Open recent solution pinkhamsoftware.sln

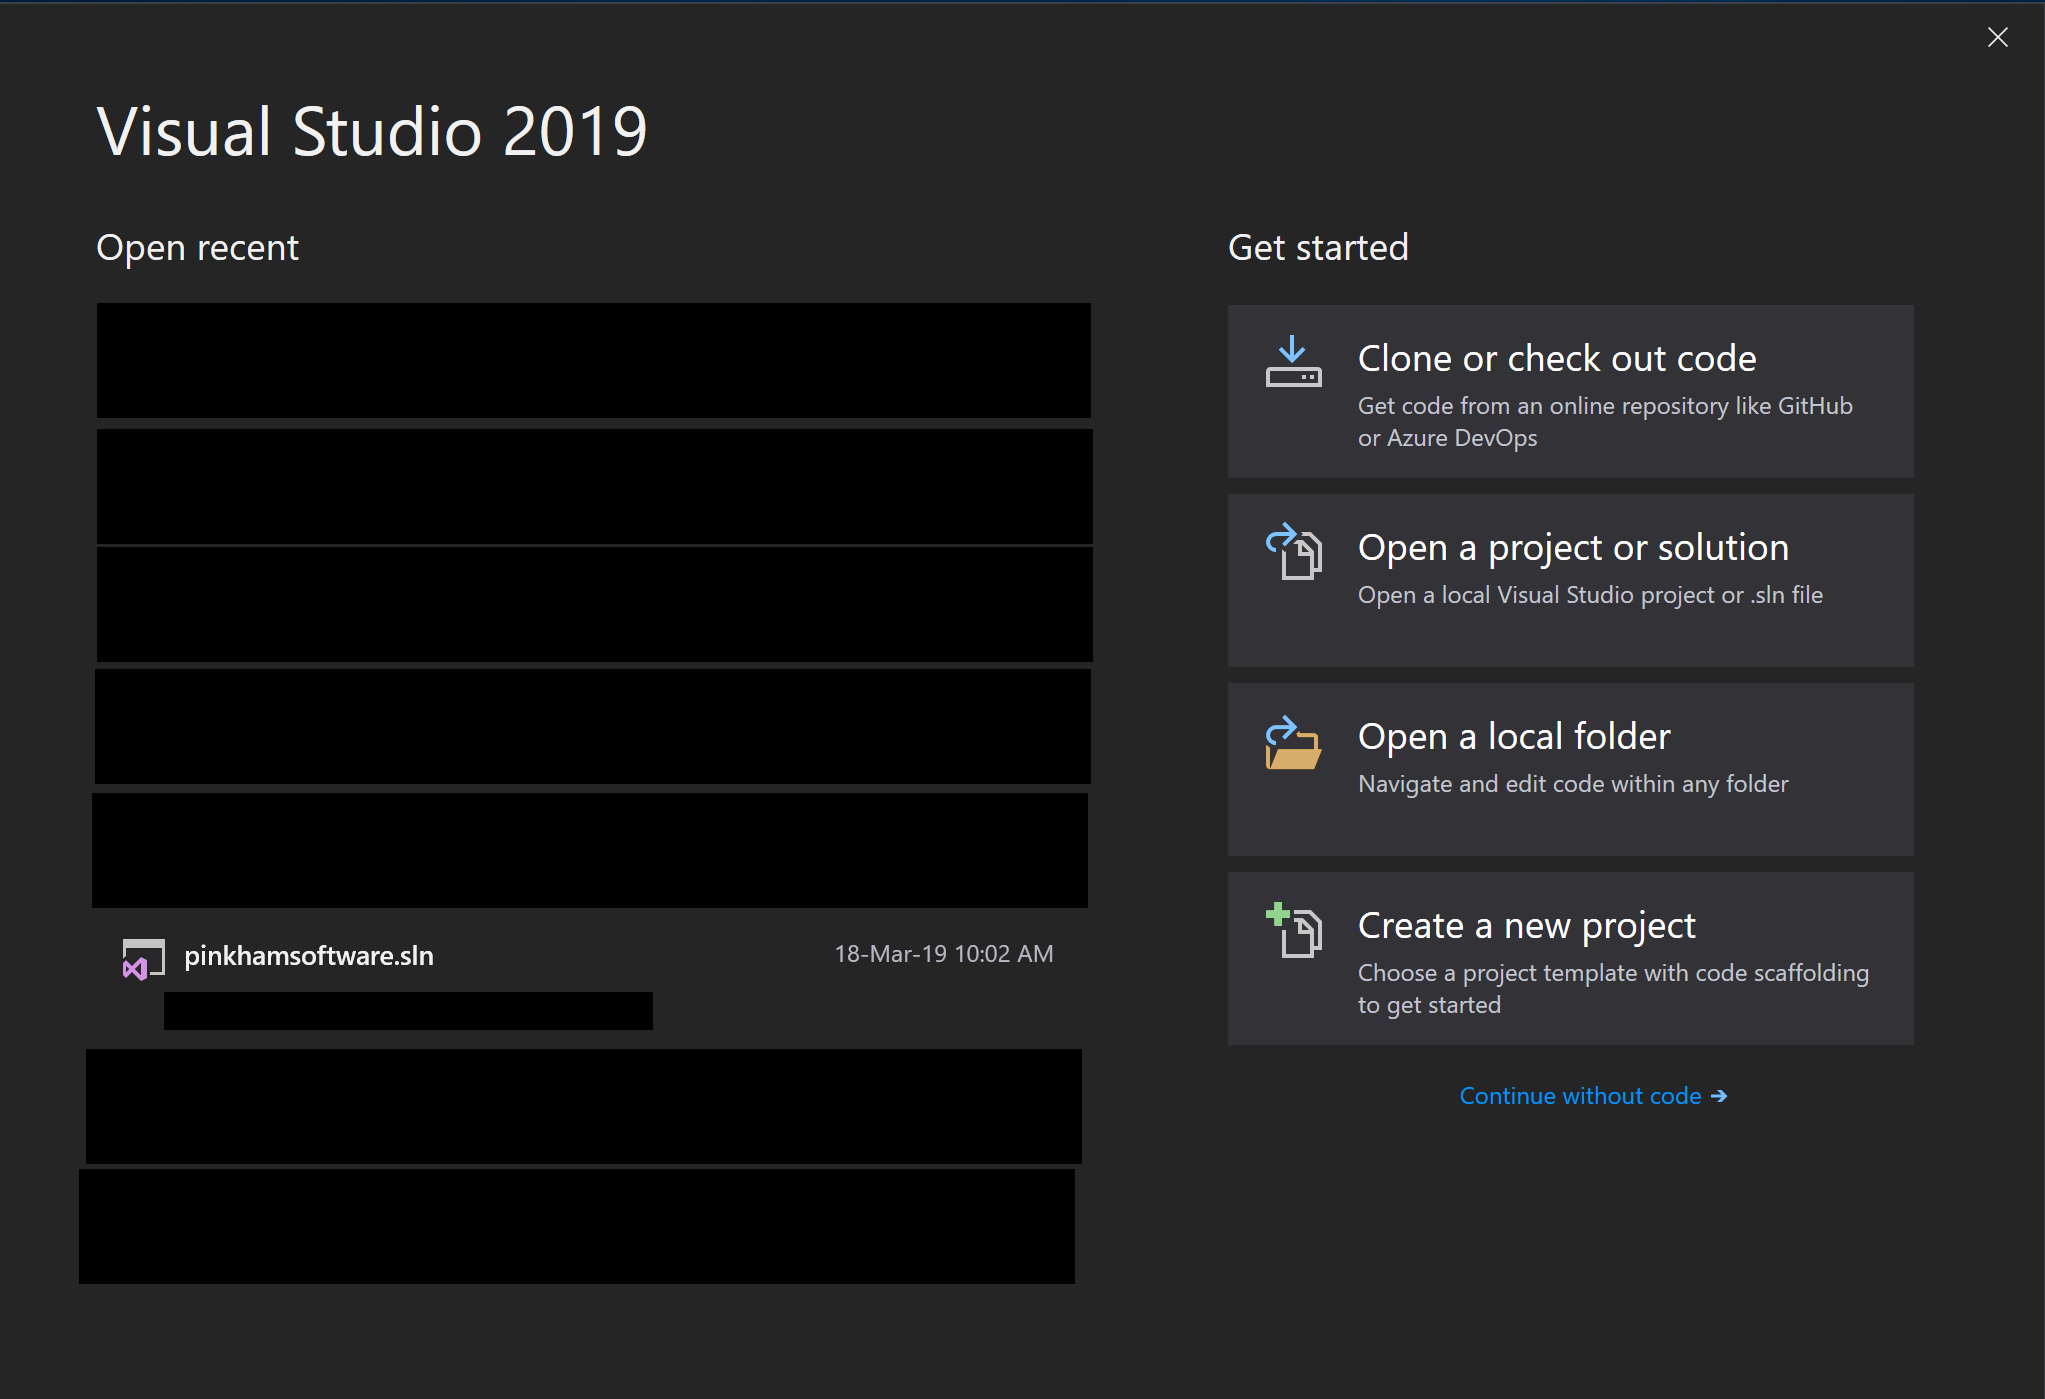point(590,978)
